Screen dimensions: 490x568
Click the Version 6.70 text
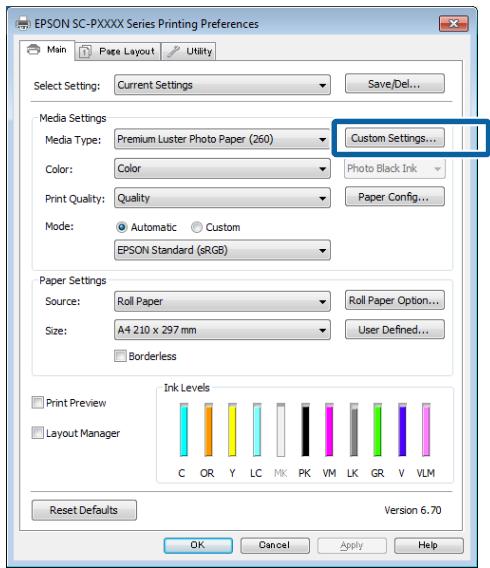412,510
